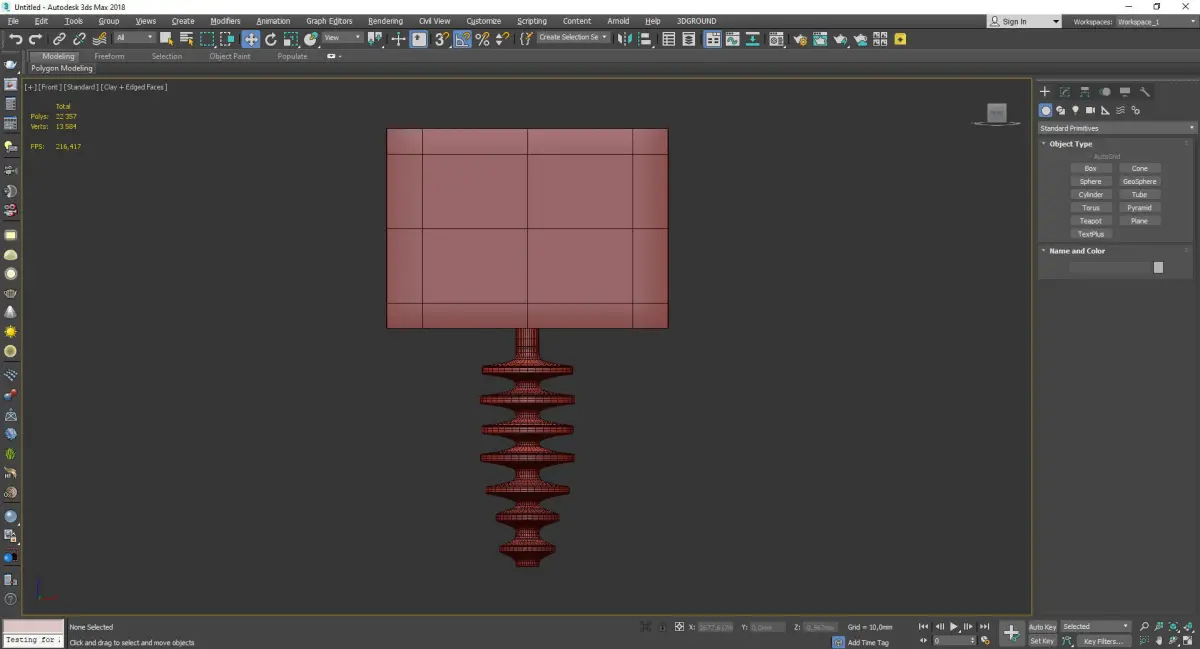Activate the Select and Move tool

click(250, 39)
